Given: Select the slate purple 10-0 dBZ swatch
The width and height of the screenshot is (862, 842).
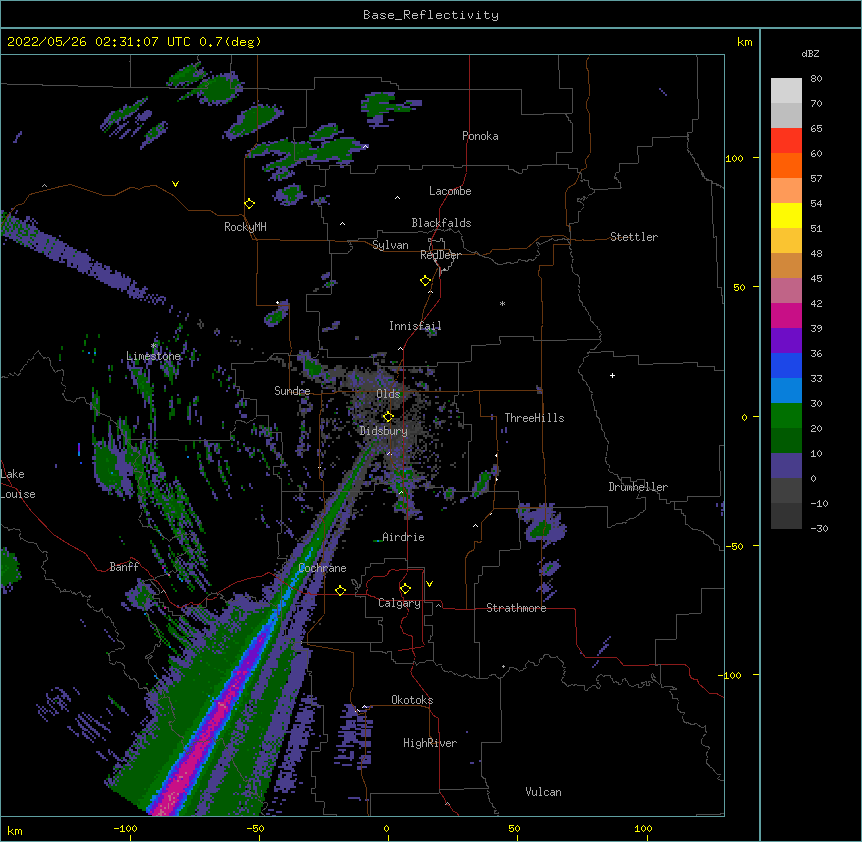Looking at the screenshot, I should click(786, 466).
